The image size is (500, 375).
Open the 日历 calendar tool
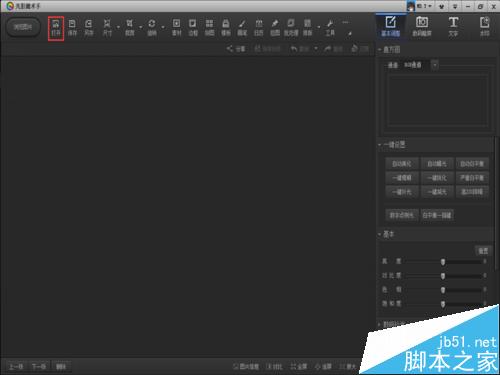tap(258, 28)
